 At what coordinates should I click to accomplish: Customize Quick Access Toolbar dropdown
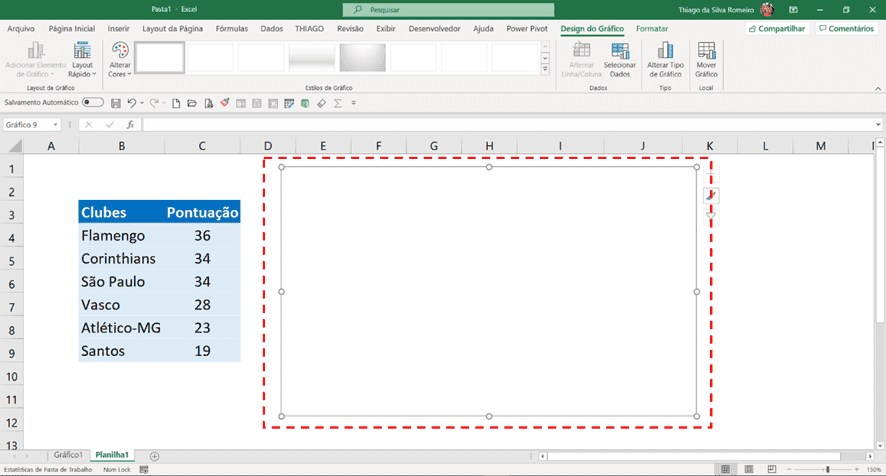pos(354,103)
